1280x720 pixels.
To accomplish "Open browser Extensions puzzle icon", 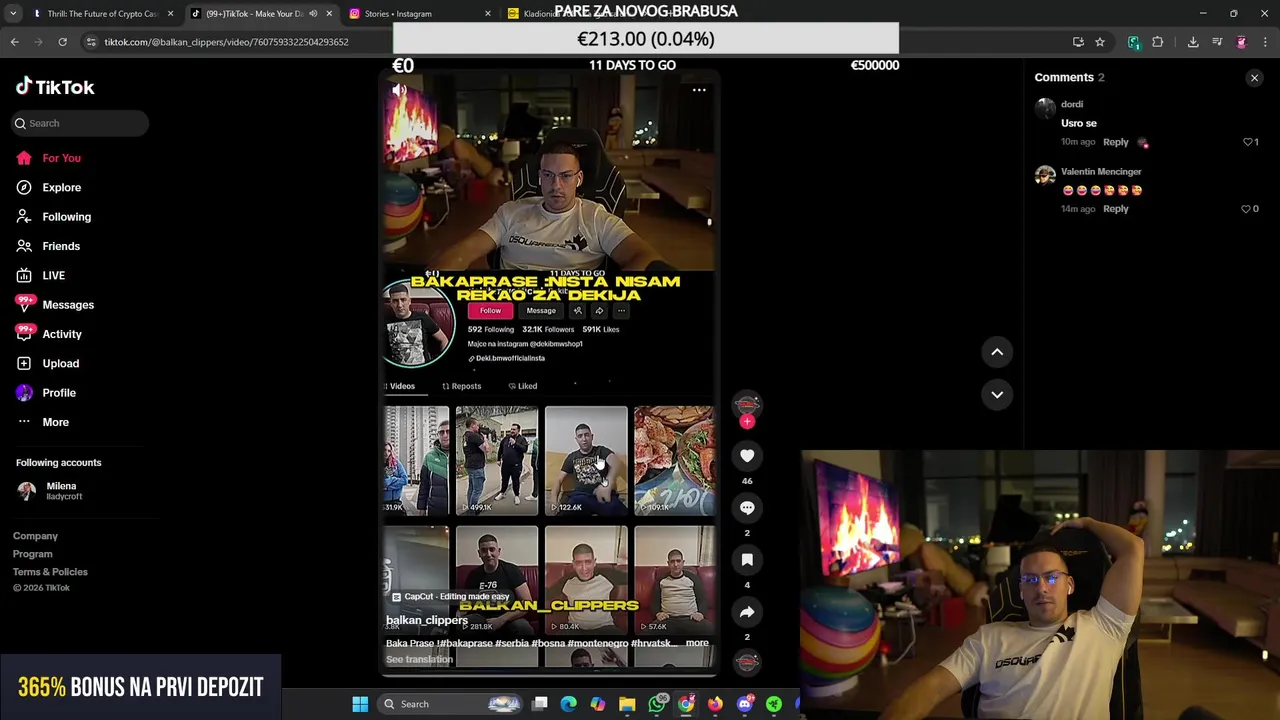I will [1157, 42].
